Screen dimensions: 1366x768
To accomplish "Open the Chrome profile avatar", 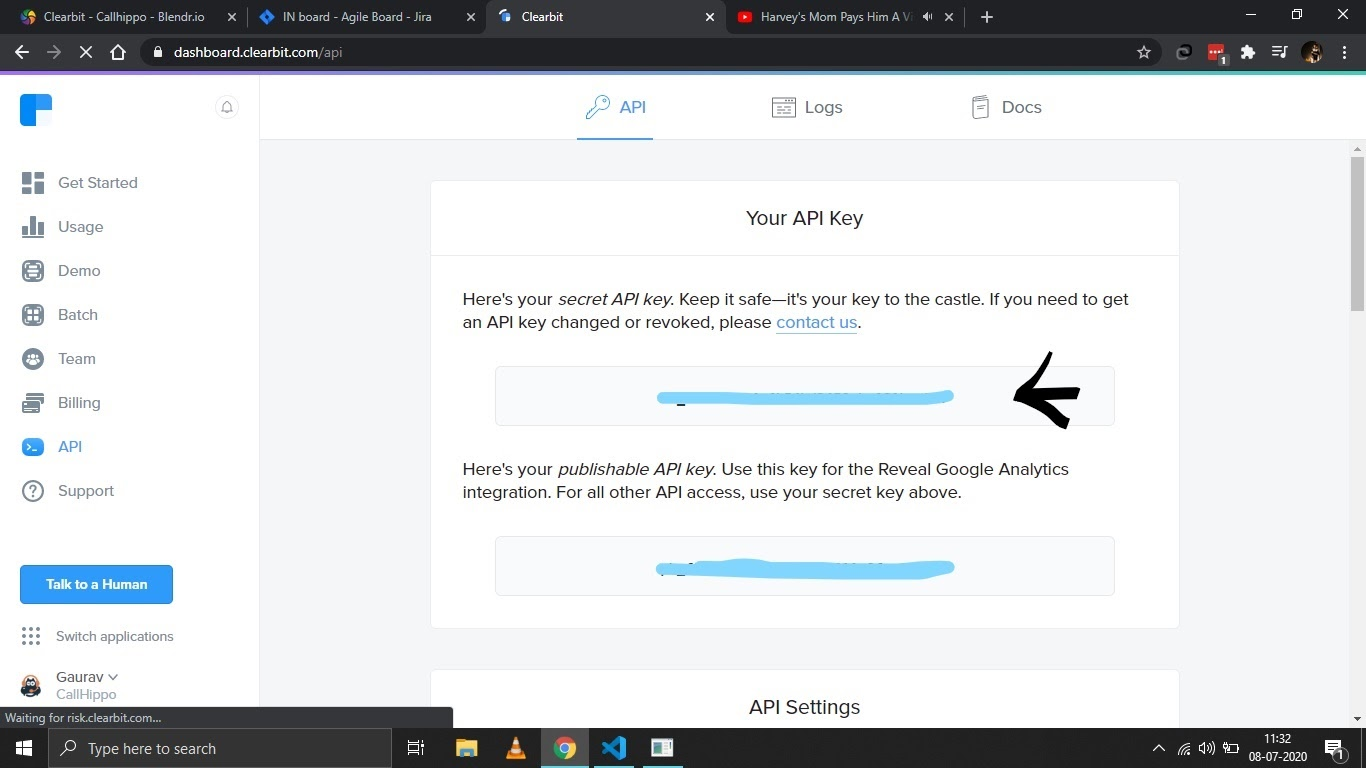I will [x=1312, y=52].
